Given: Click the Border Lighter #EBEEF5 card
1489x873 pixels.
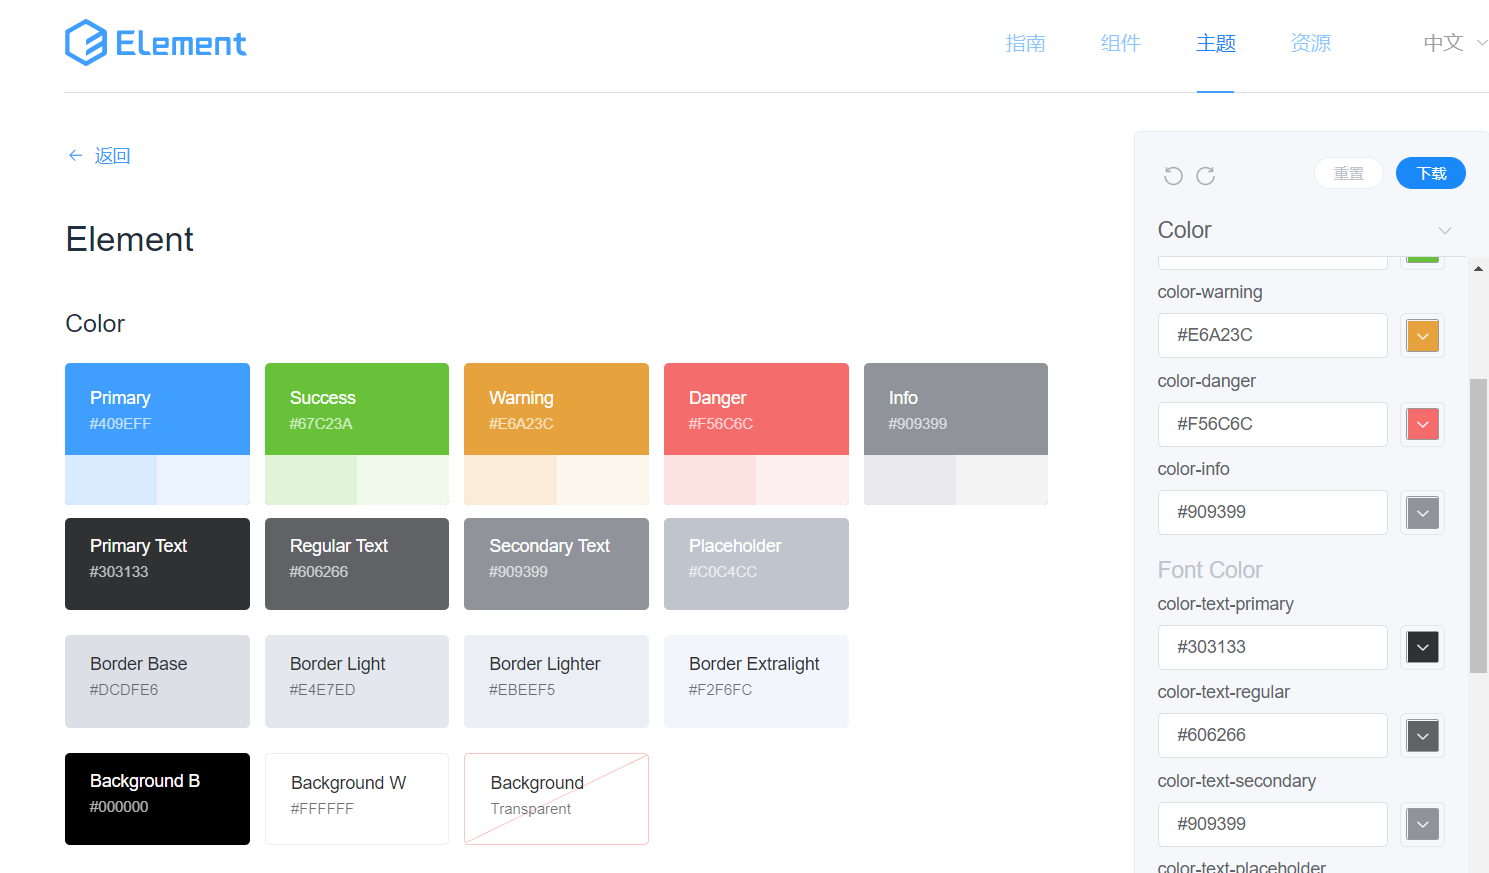Looking at the screenshot, I should (x=556, y=681).
